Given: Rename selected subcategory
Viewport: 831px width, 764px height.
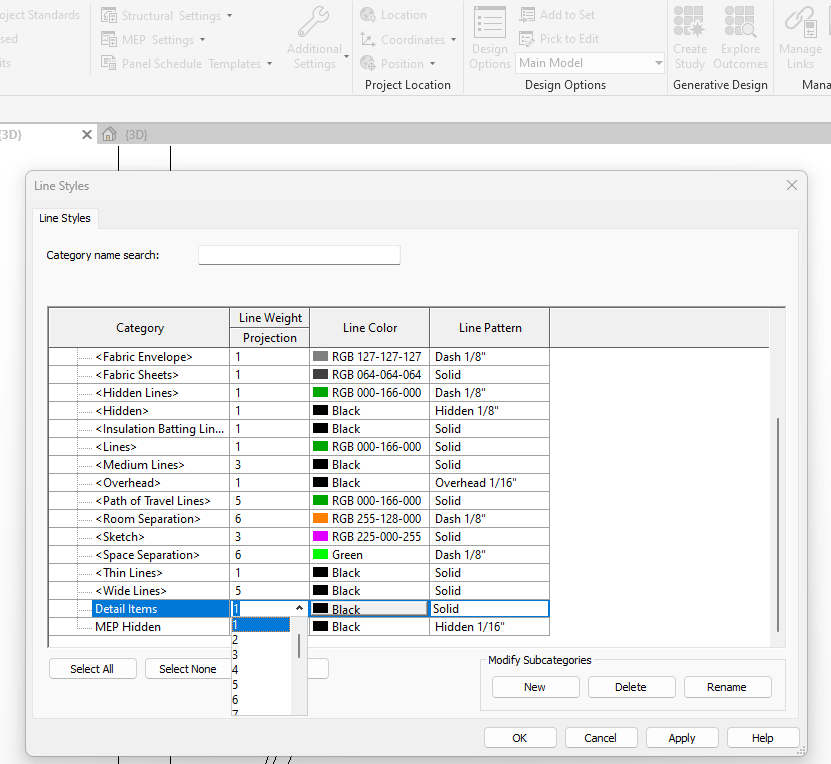Looking at the screenshot, I should [x=727, y=687].
